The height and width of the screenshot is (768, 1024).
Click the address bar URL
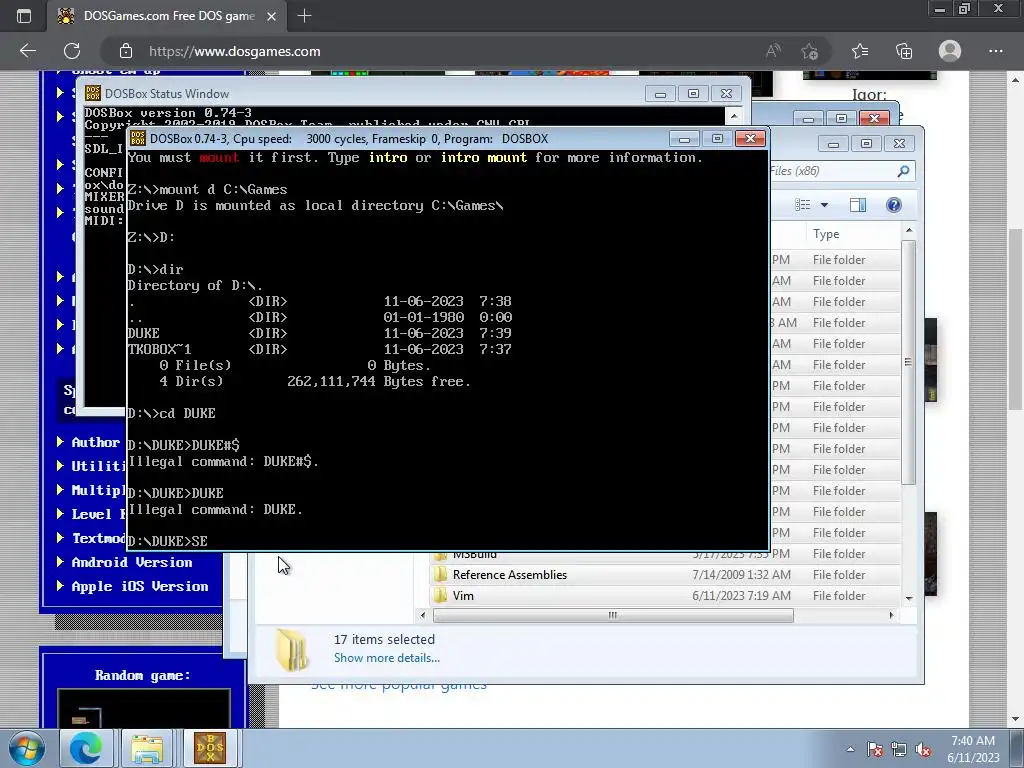234,52
